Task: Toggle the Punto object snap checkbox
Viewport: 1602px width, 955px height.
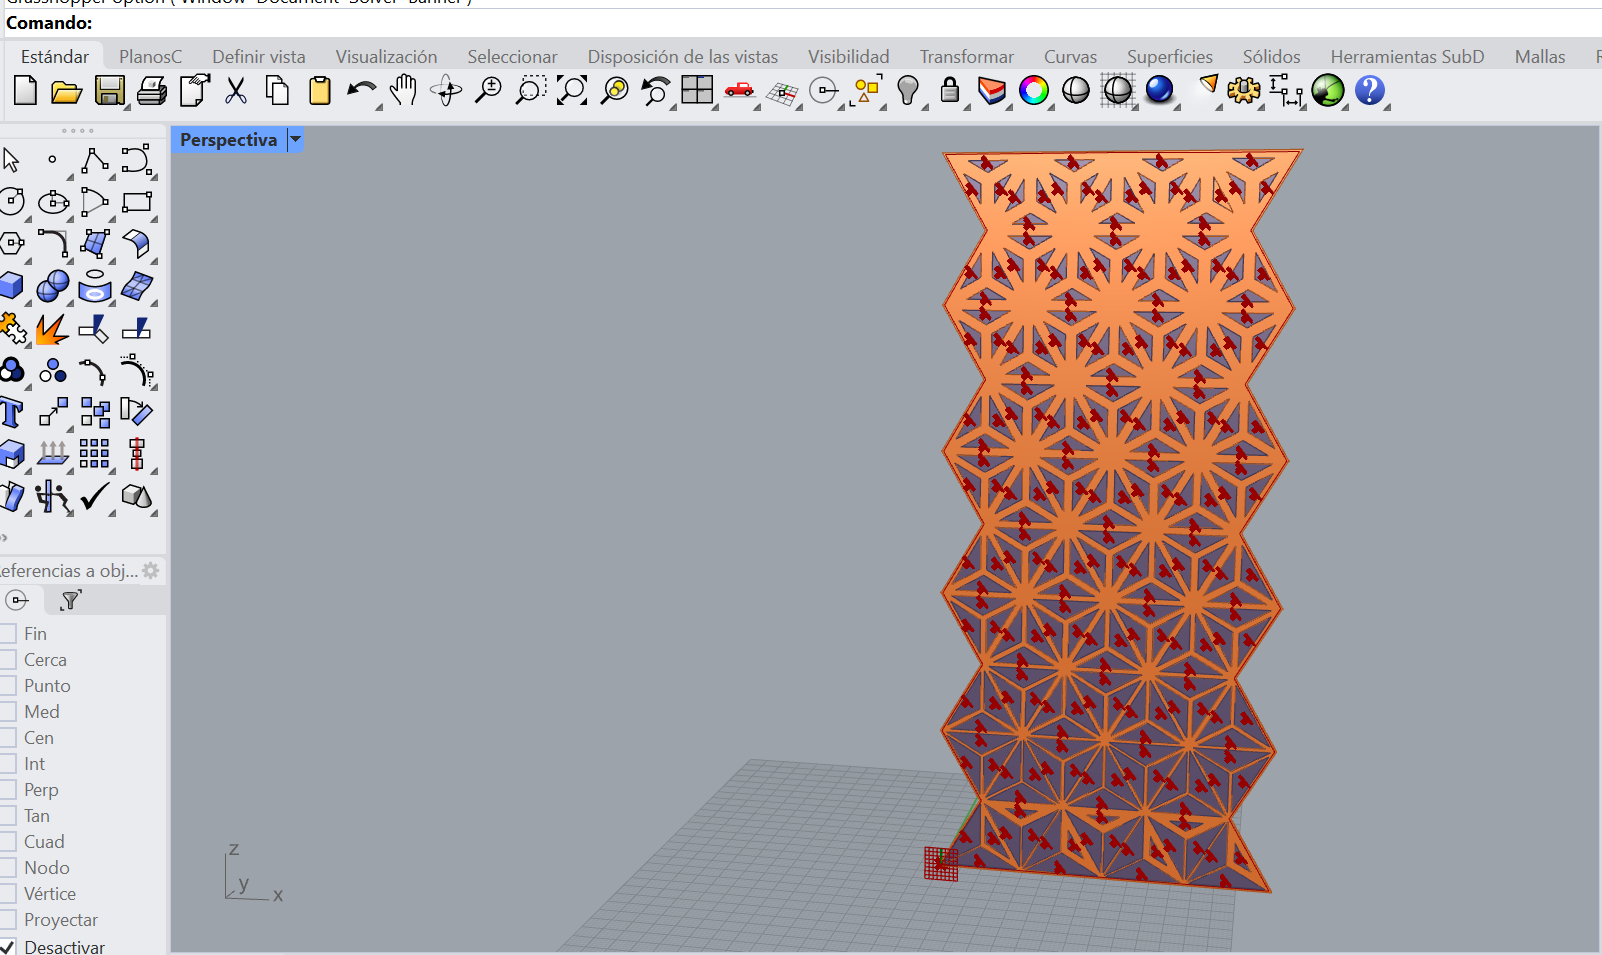Action: point(8,686)
